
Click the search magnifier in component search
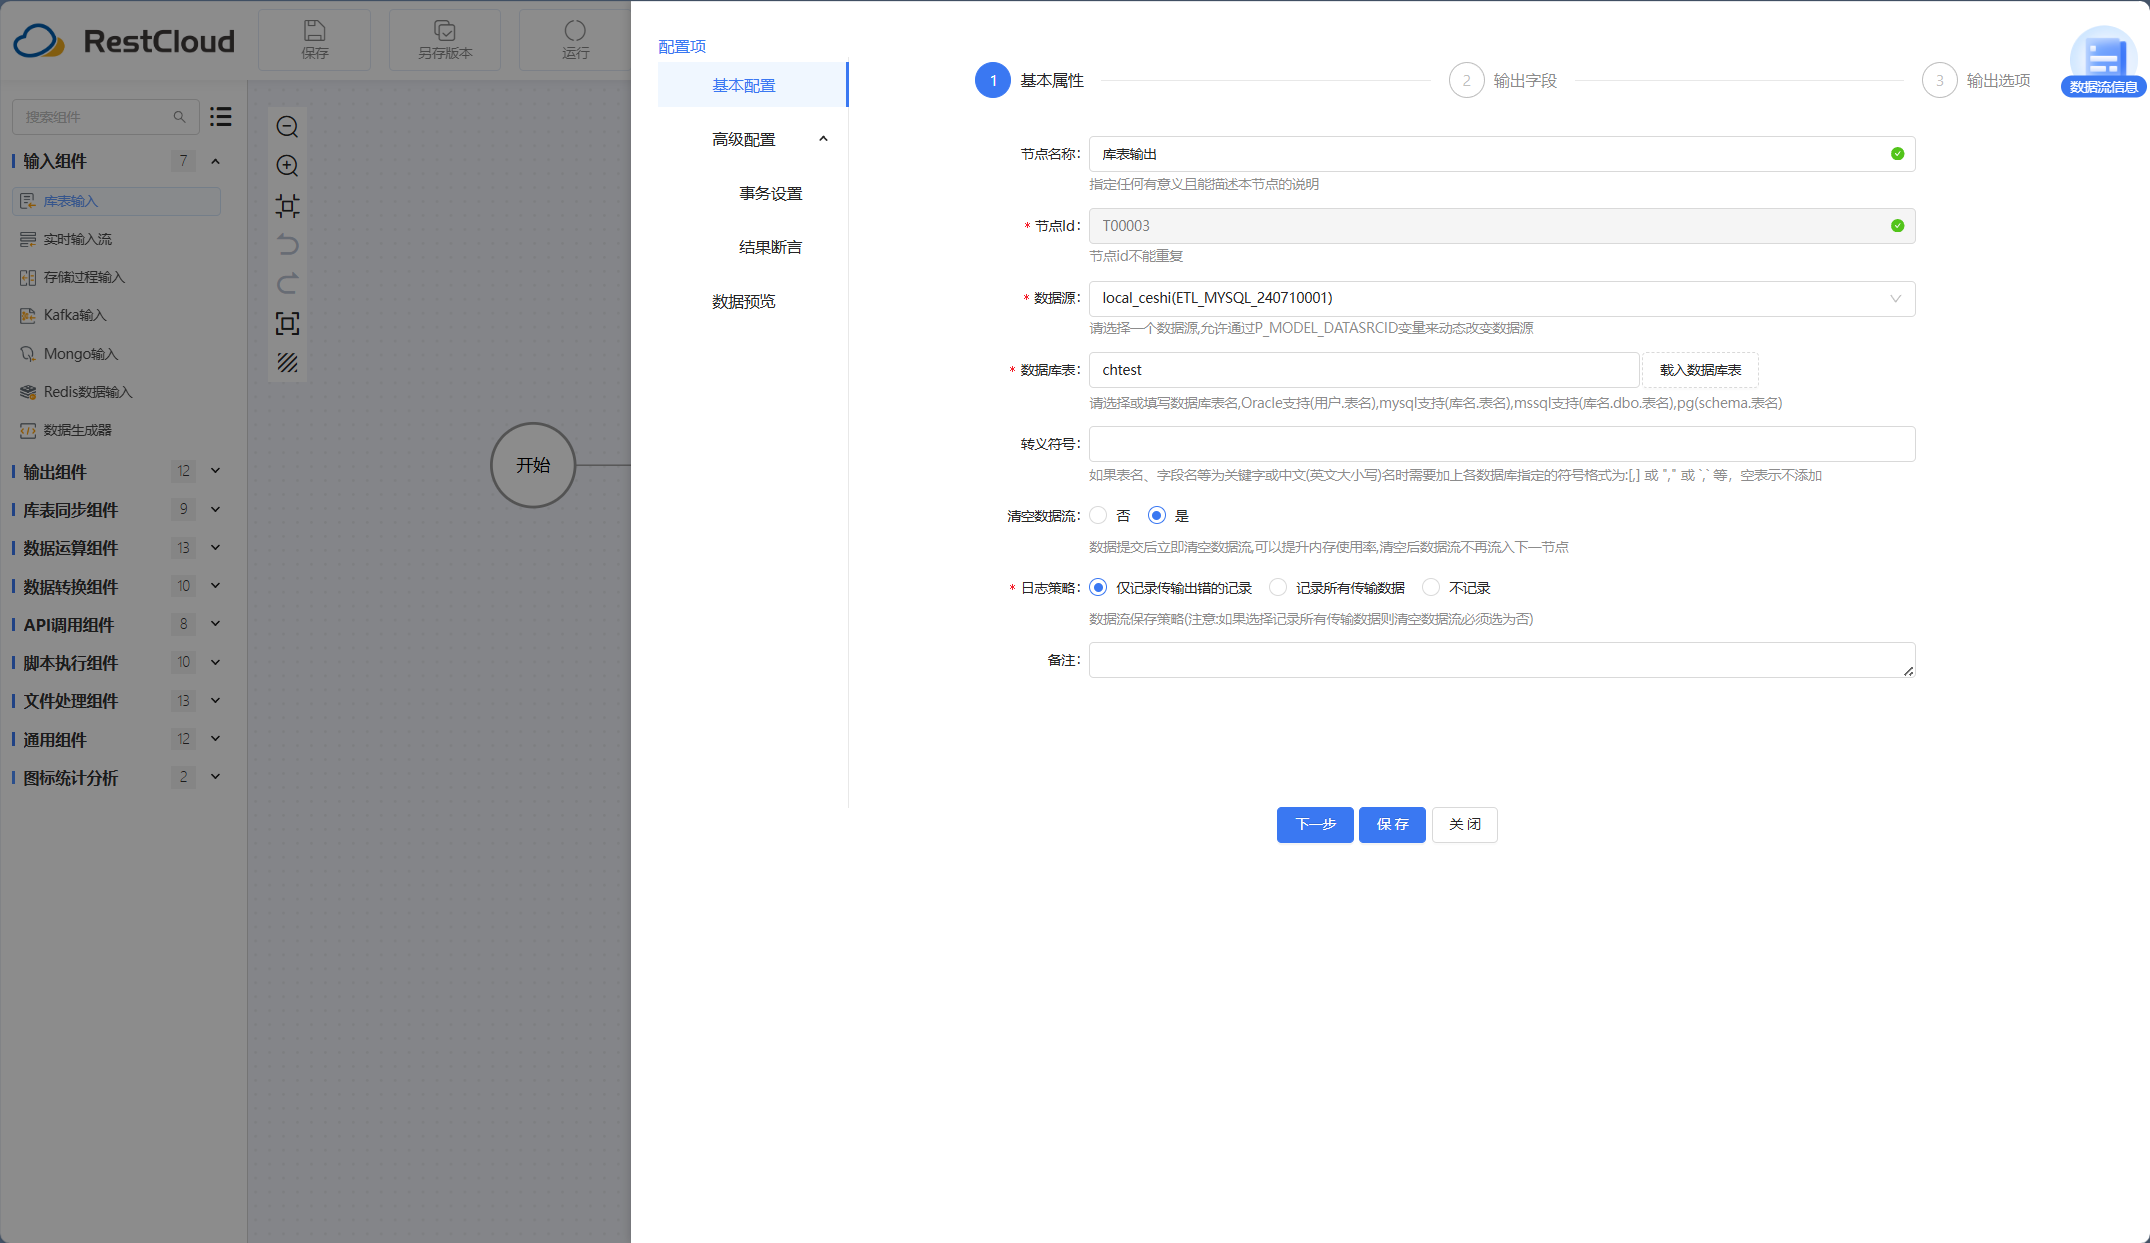pos(179,117)
